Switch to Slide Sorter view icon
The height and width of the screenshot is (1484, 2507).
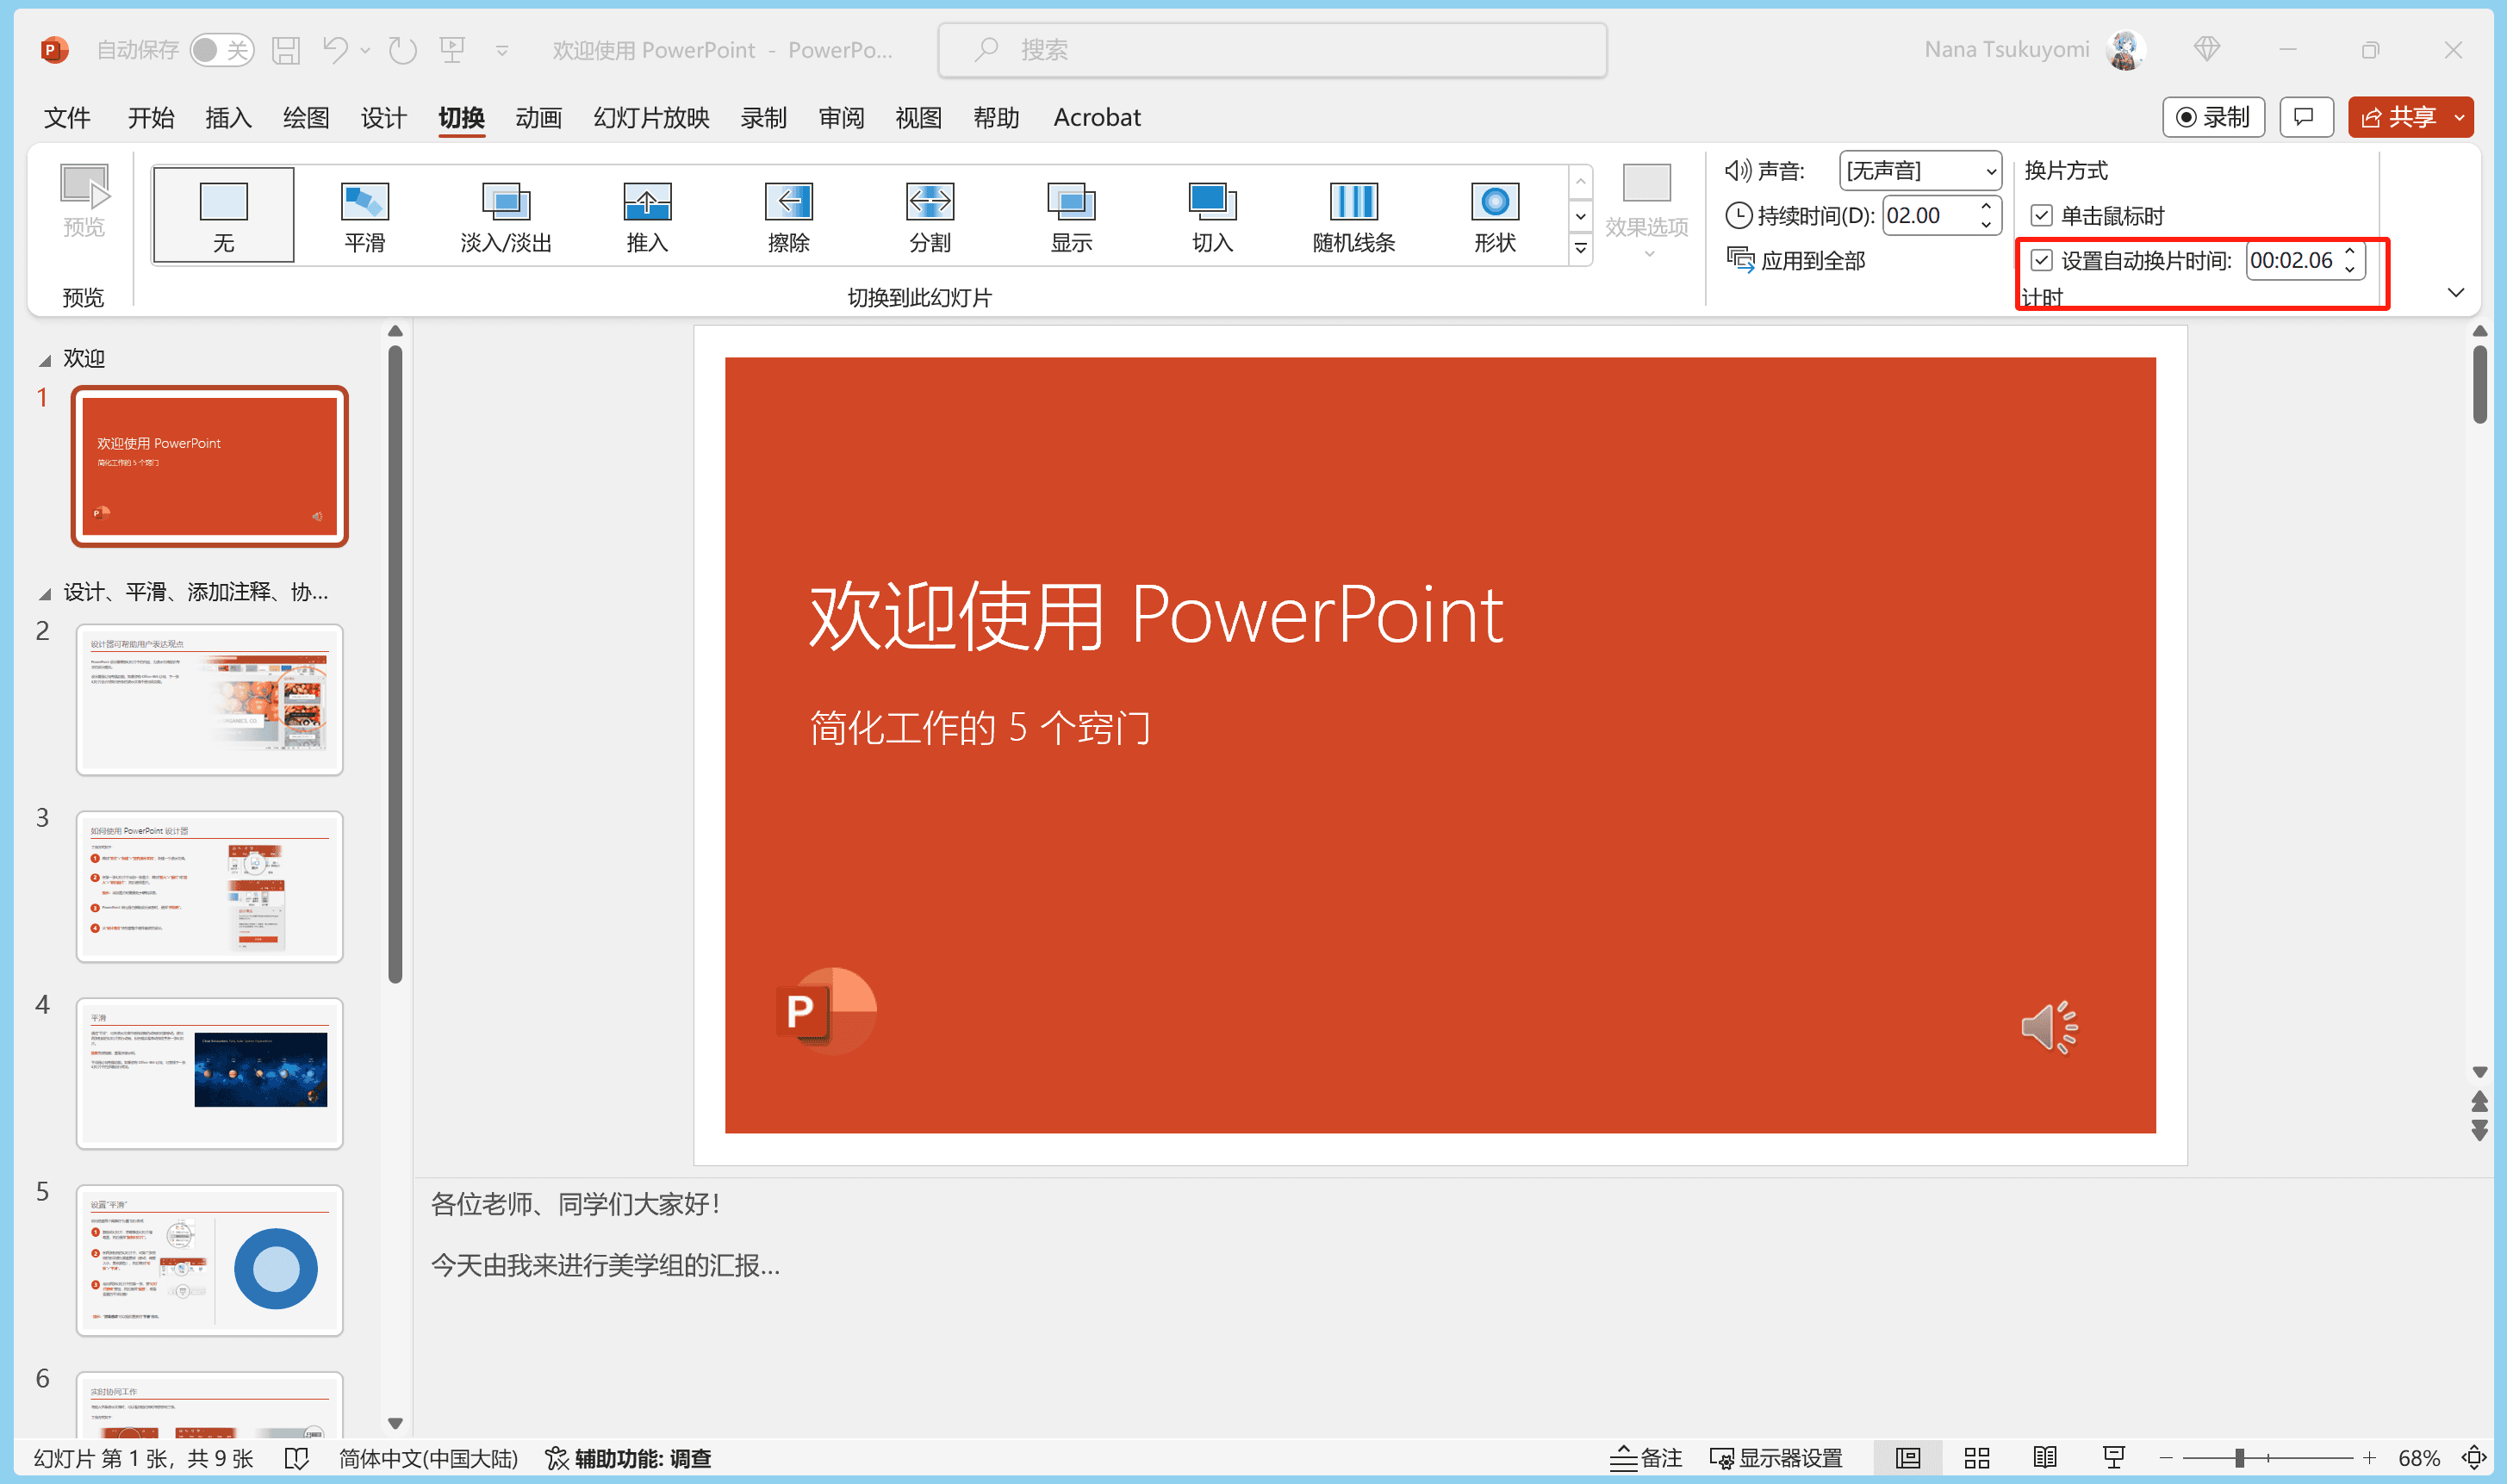click(1976, 1458)
